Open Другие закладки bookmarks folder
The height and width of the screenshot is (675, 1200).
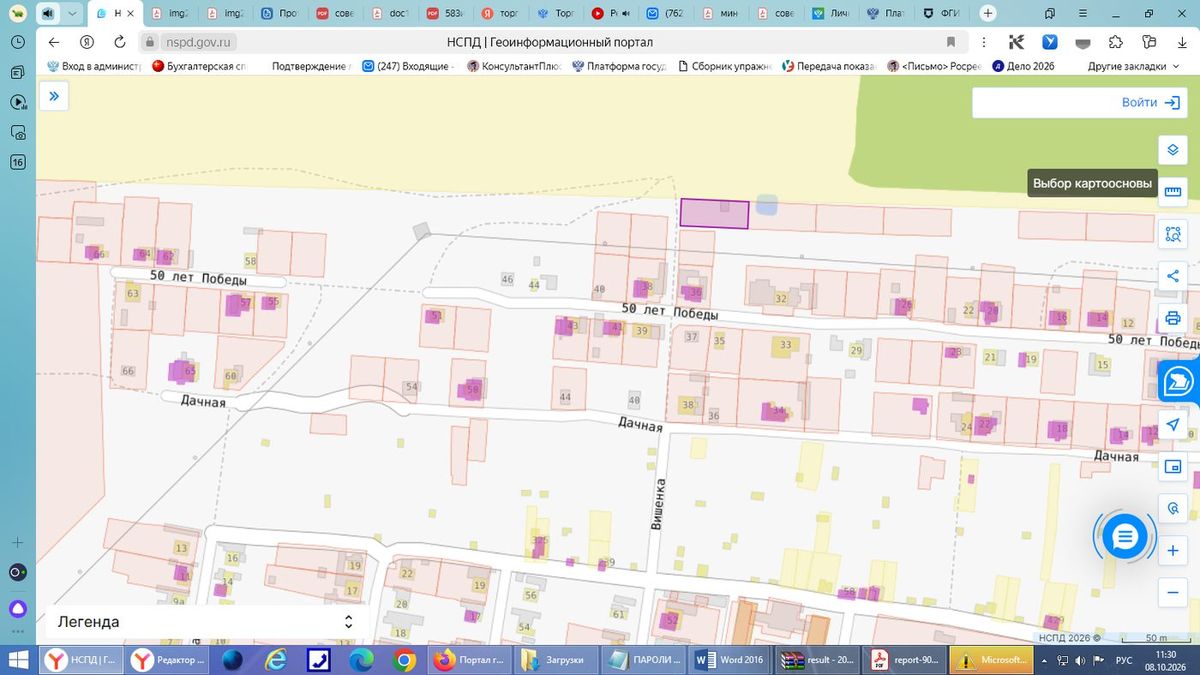point(1134,66)
